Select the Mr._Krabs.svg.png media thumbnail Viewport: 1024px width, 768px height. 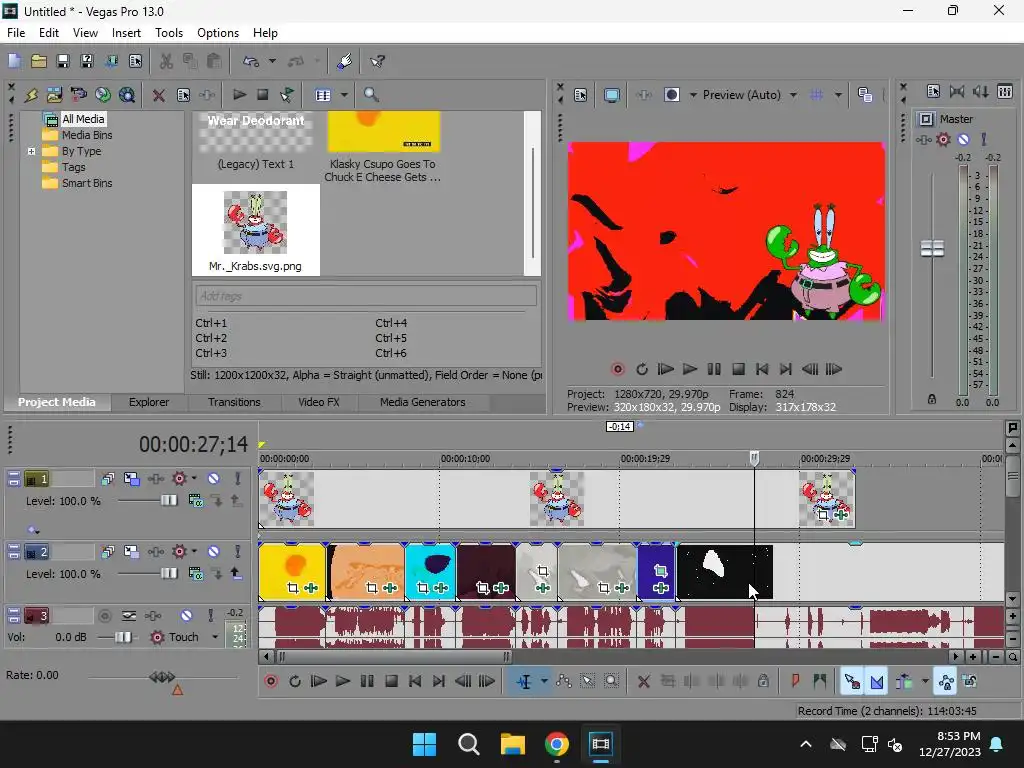pyautogui.click(x=255, y=230)
